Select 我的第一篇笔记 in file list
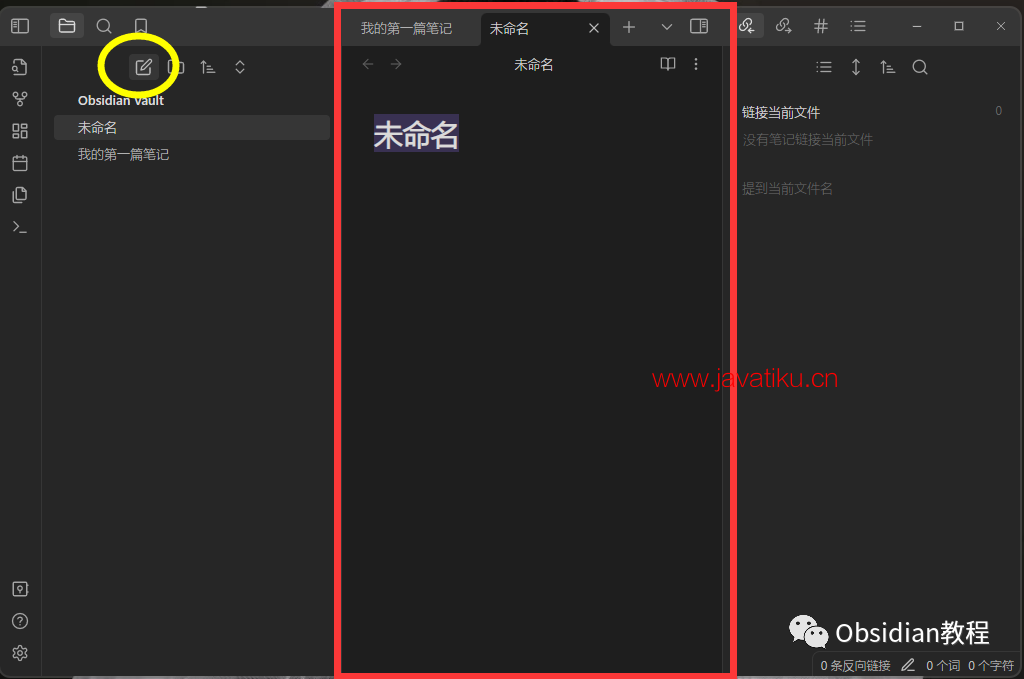This screenshot has height=679, width=1024. pyautogui.click(x=124, y=155)
